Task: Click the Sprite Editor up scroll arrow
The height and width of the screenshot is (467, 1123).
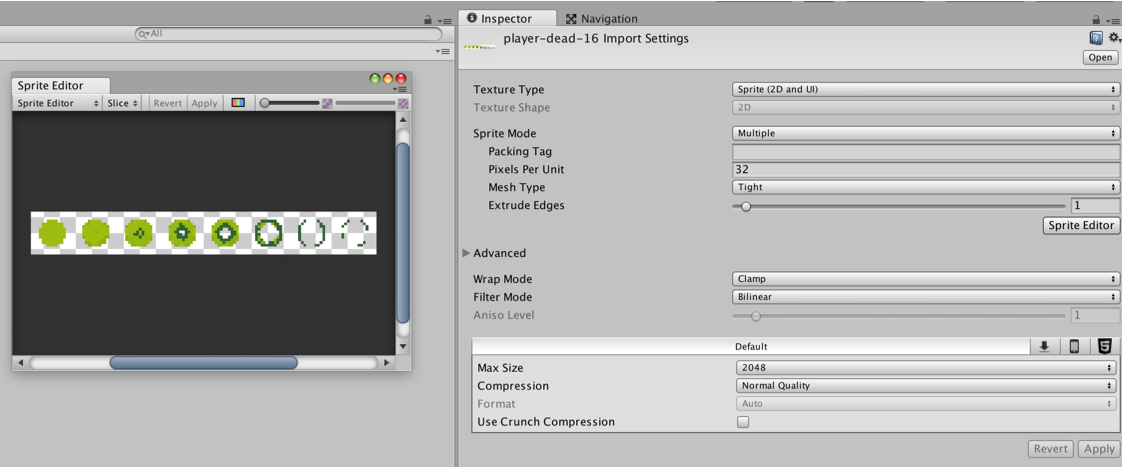Action: (403, 121)
